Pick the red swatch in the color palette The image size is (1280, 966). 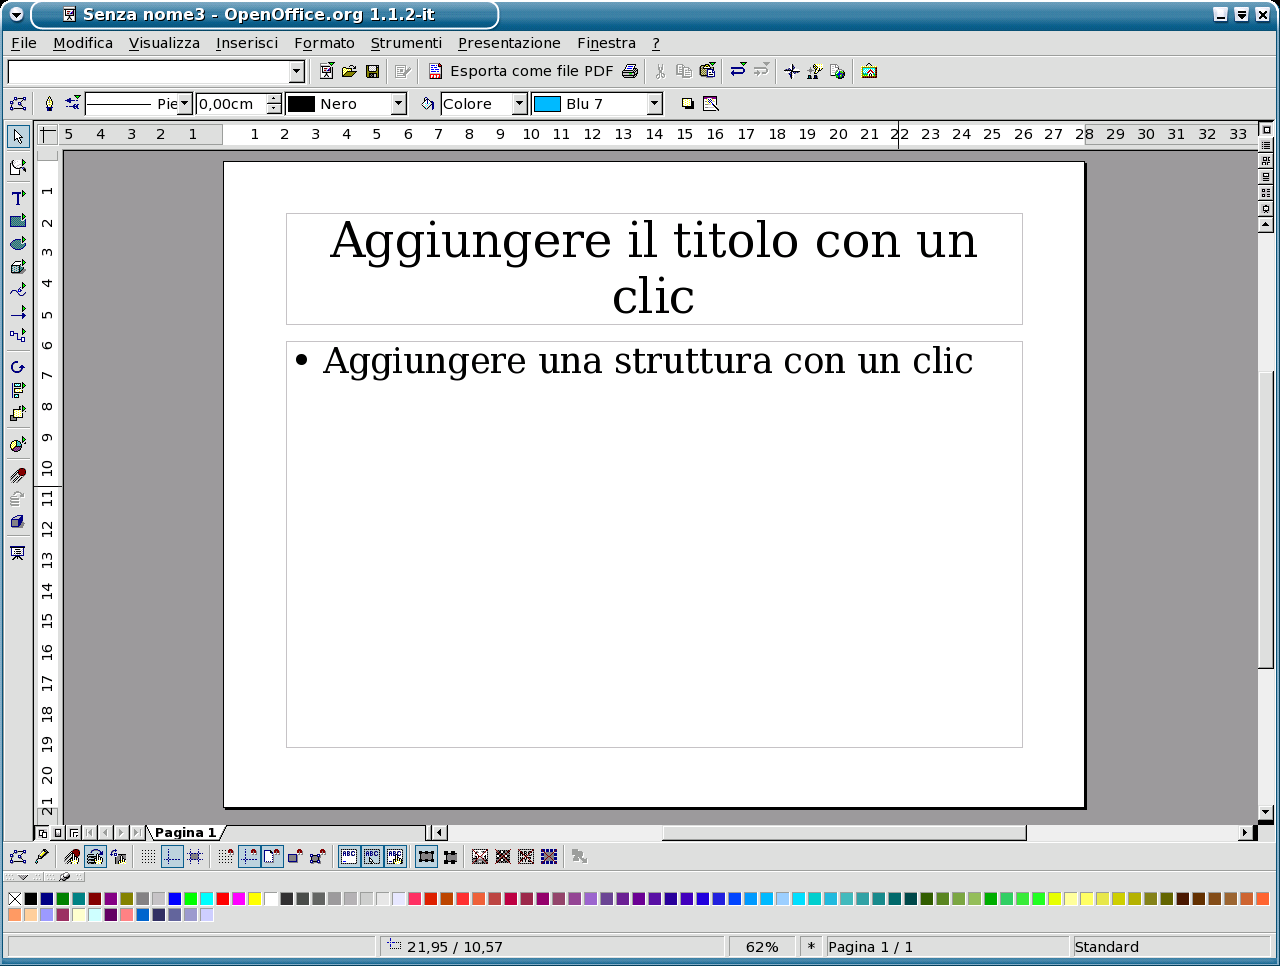click(x=222, y=899)
